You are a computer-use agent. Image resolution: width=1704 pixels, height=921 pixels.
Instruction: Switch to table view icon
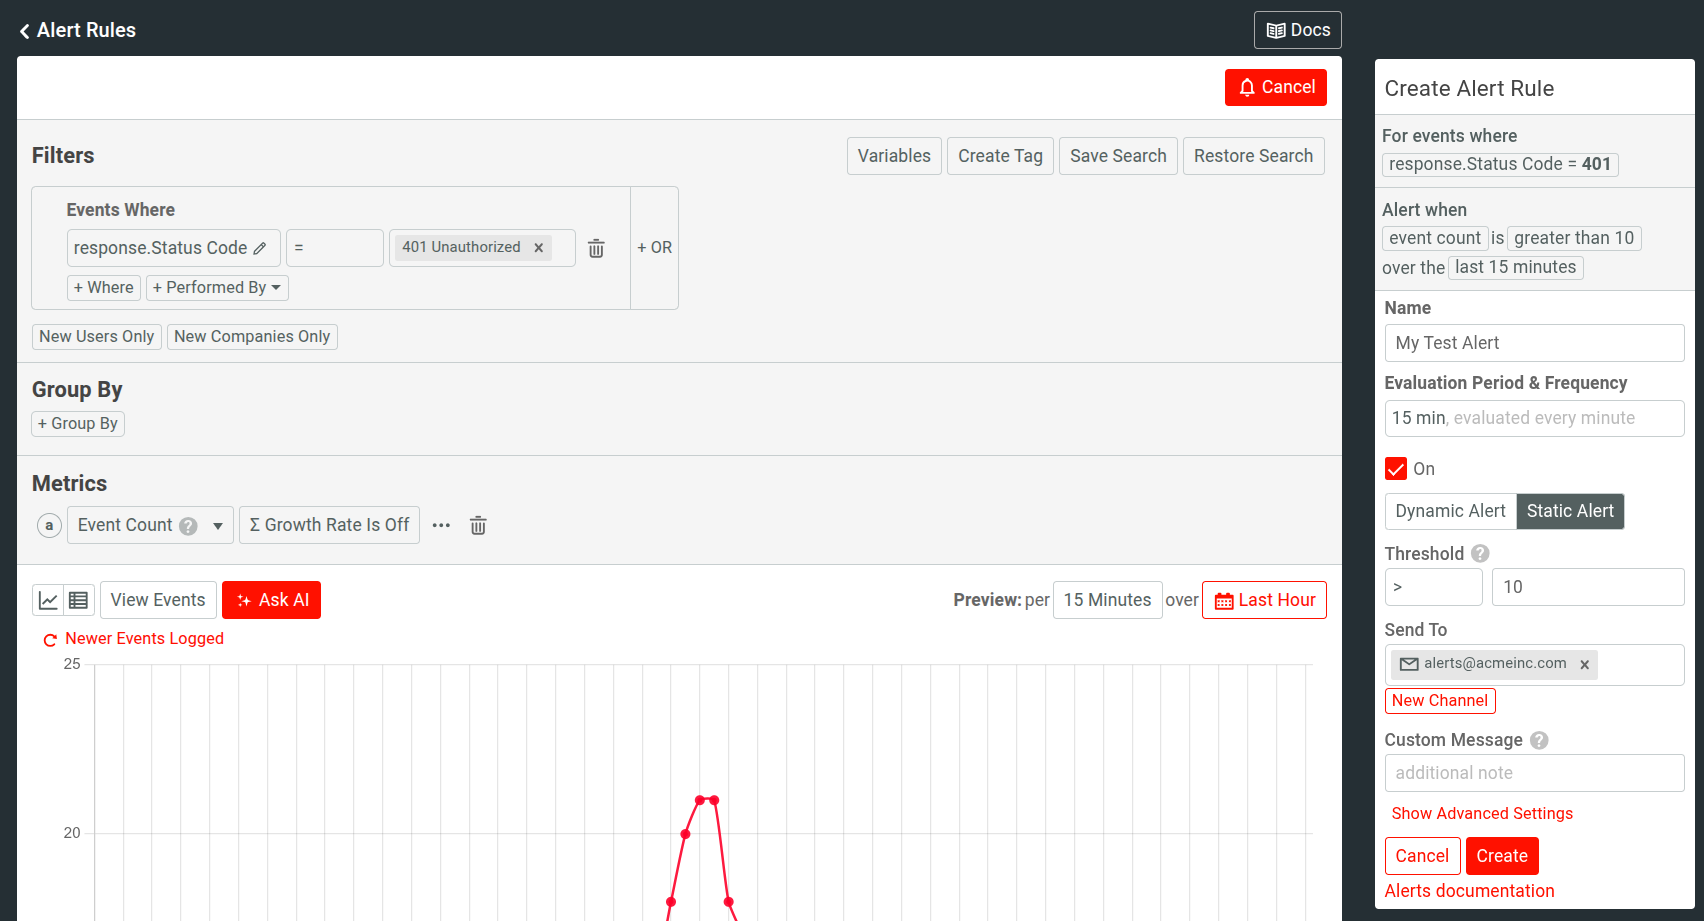pos(79,600)
